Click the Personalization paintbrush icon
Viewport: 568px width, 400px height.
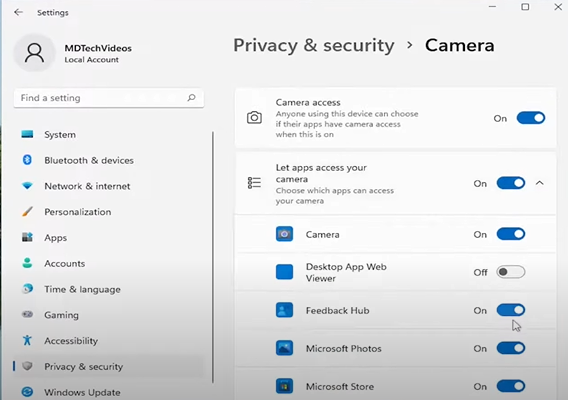(27, 212)
